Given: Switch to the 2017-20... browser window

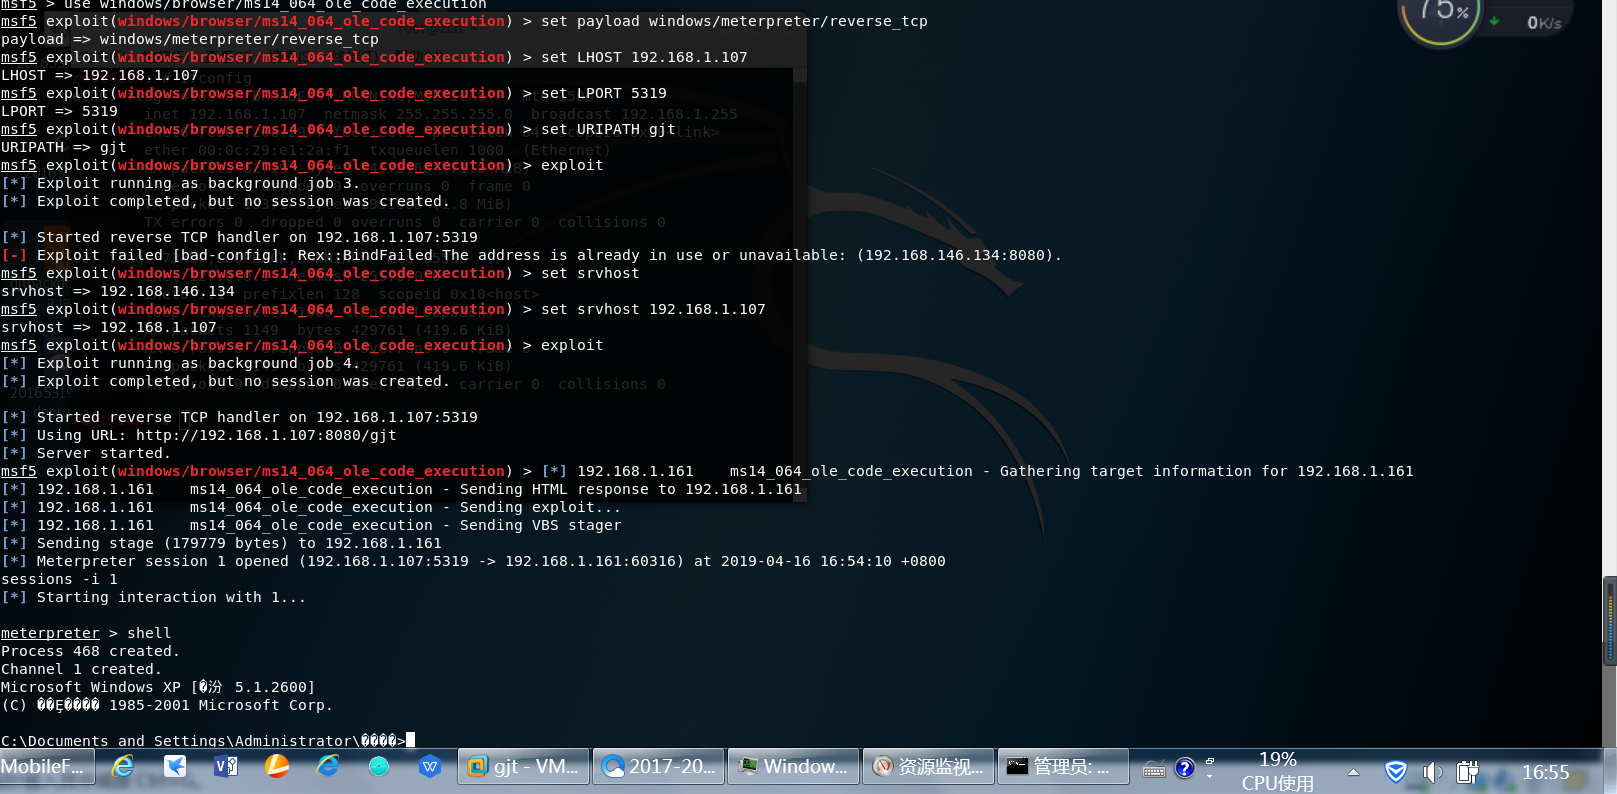Looking at the screenshot, I should pos(659,767).
